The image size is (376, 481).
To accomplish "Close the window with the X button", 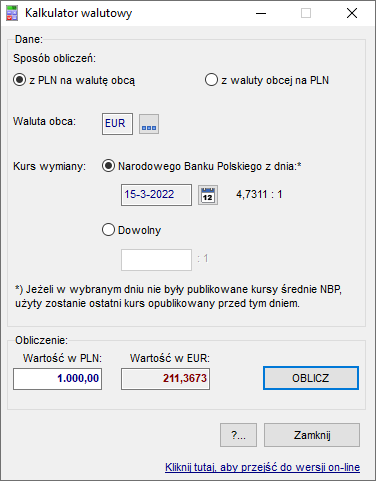I will click(352, 13).
